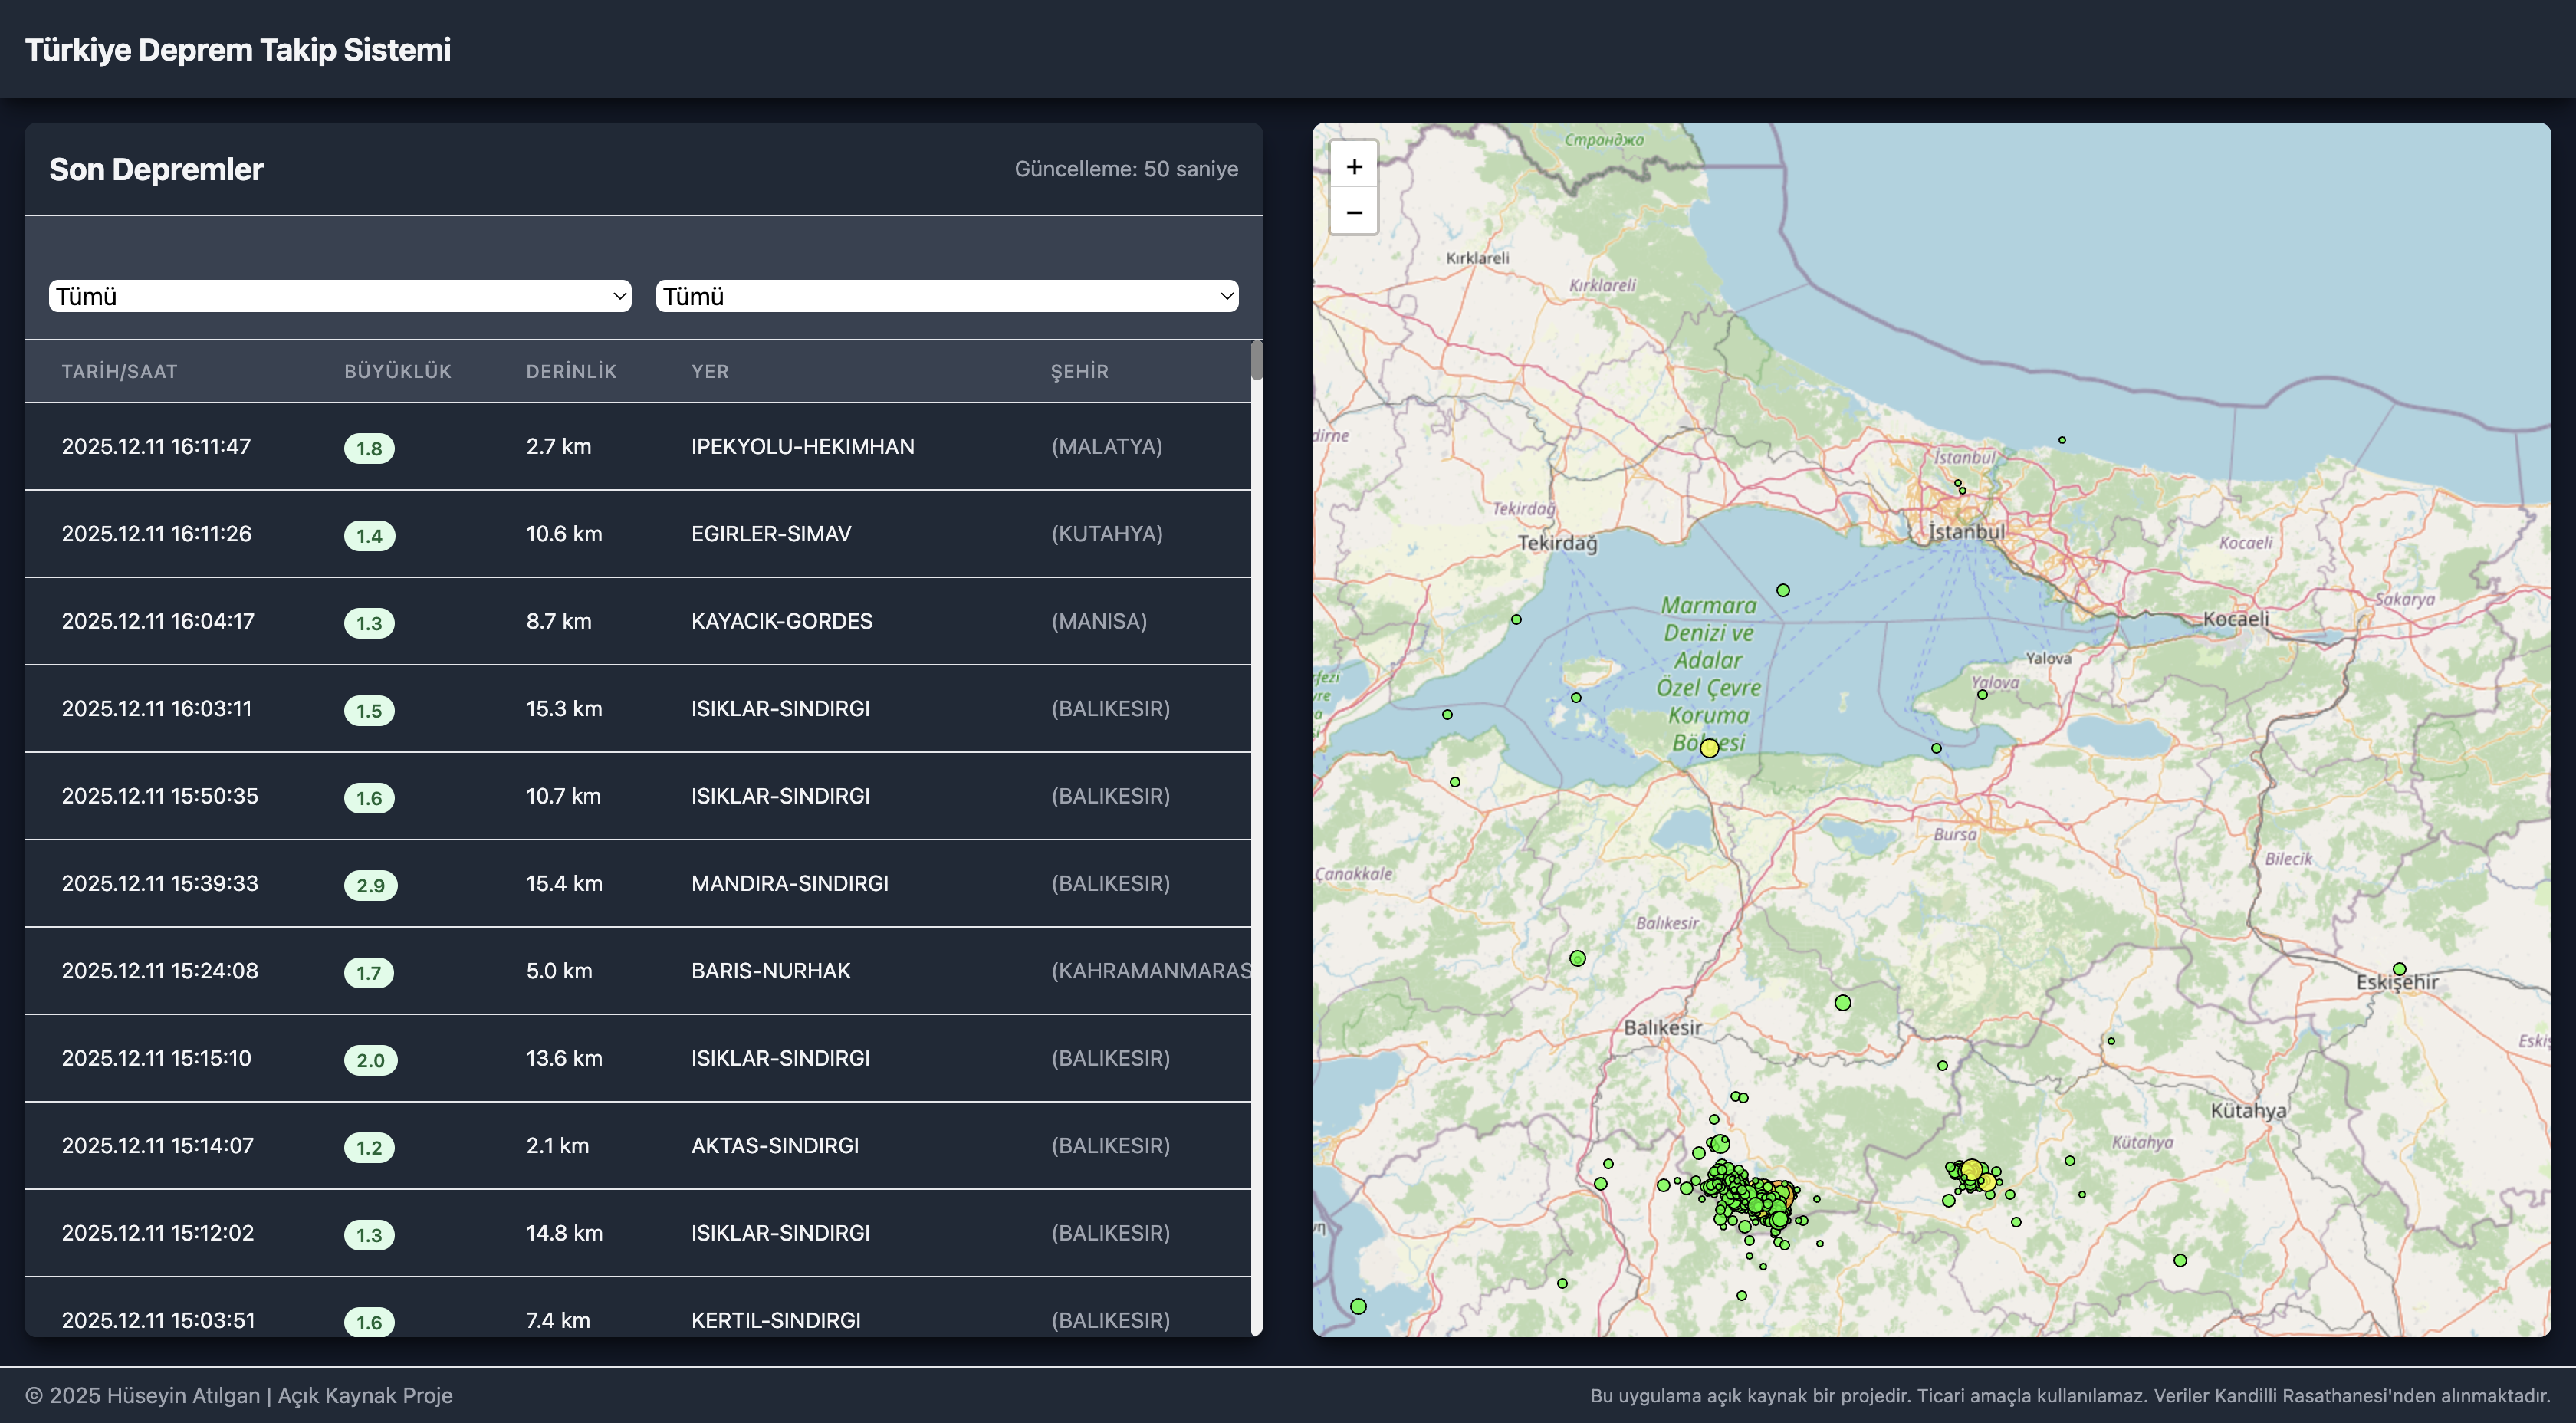Click green earthquake marker near Eskişehir
Image resolution: width=2576 pixels, height=1423 pixels.
[x=2399, y=969]
